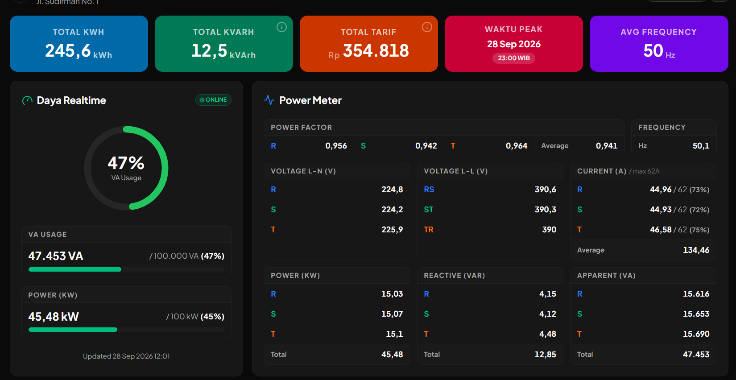The width and height of the screenshot is (736, 380).
Task: Click Reactive S value 4,12
Action: coord(548,314)
